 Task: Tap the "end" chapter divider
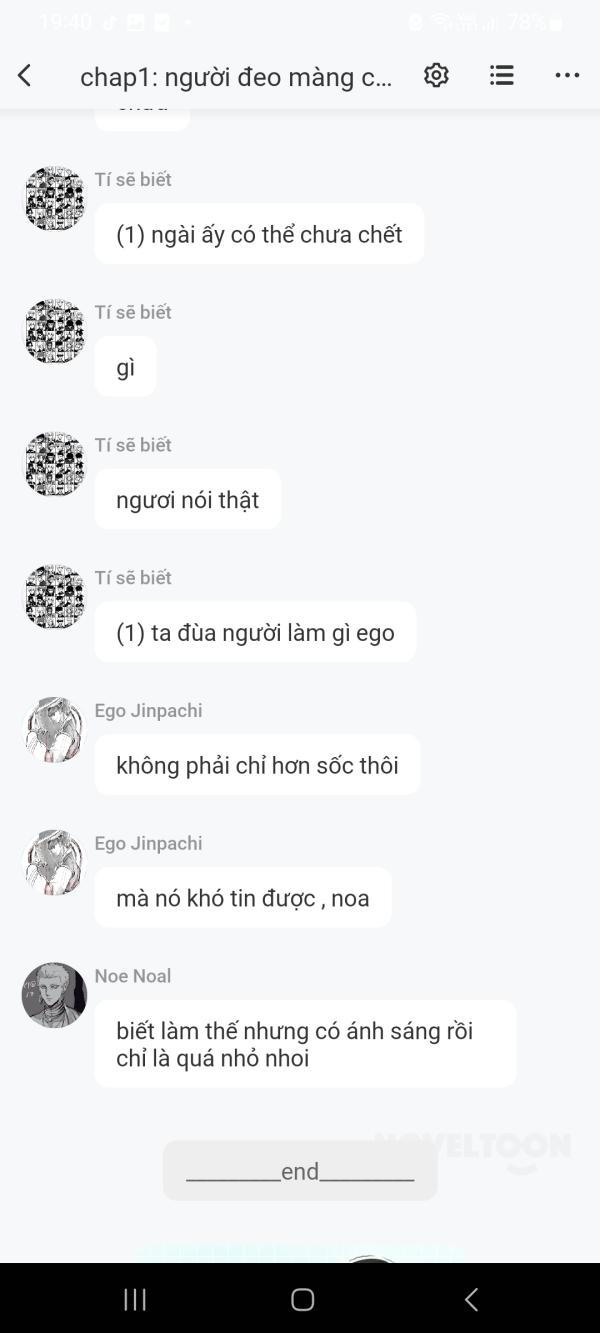click(x=300, y=1171)
